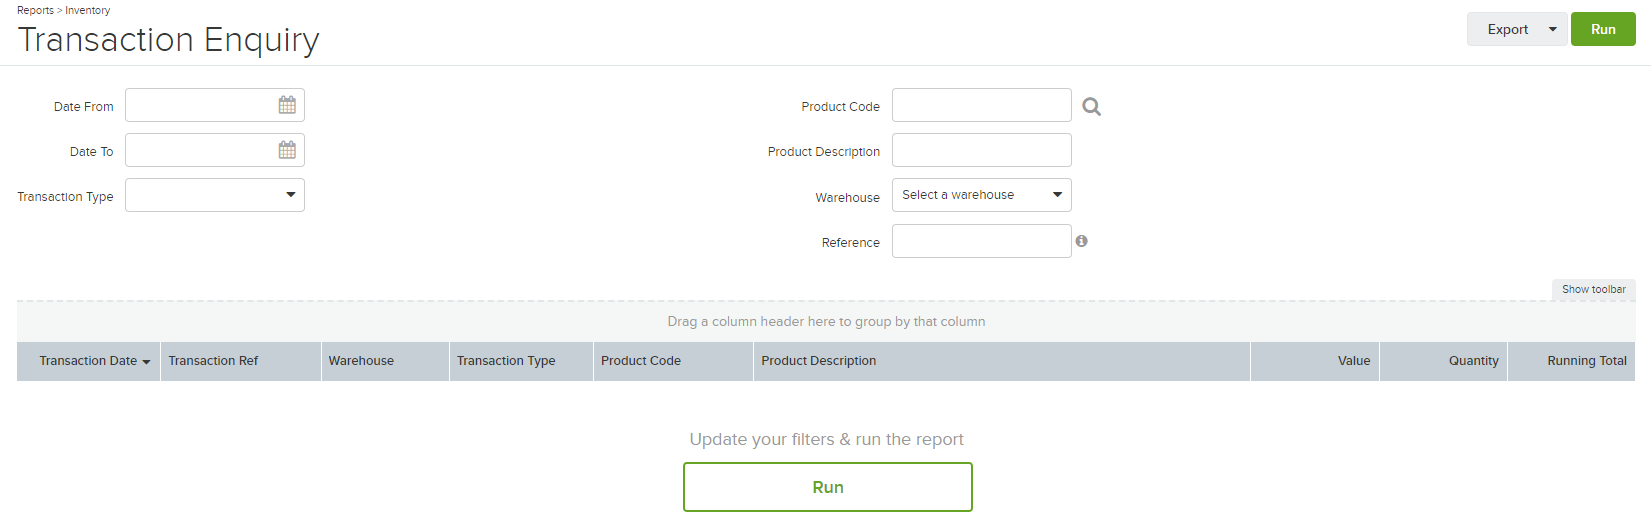Click the large outlined Run button
Viewport: 1651px width, 516px height.
(x=828, y=487)
